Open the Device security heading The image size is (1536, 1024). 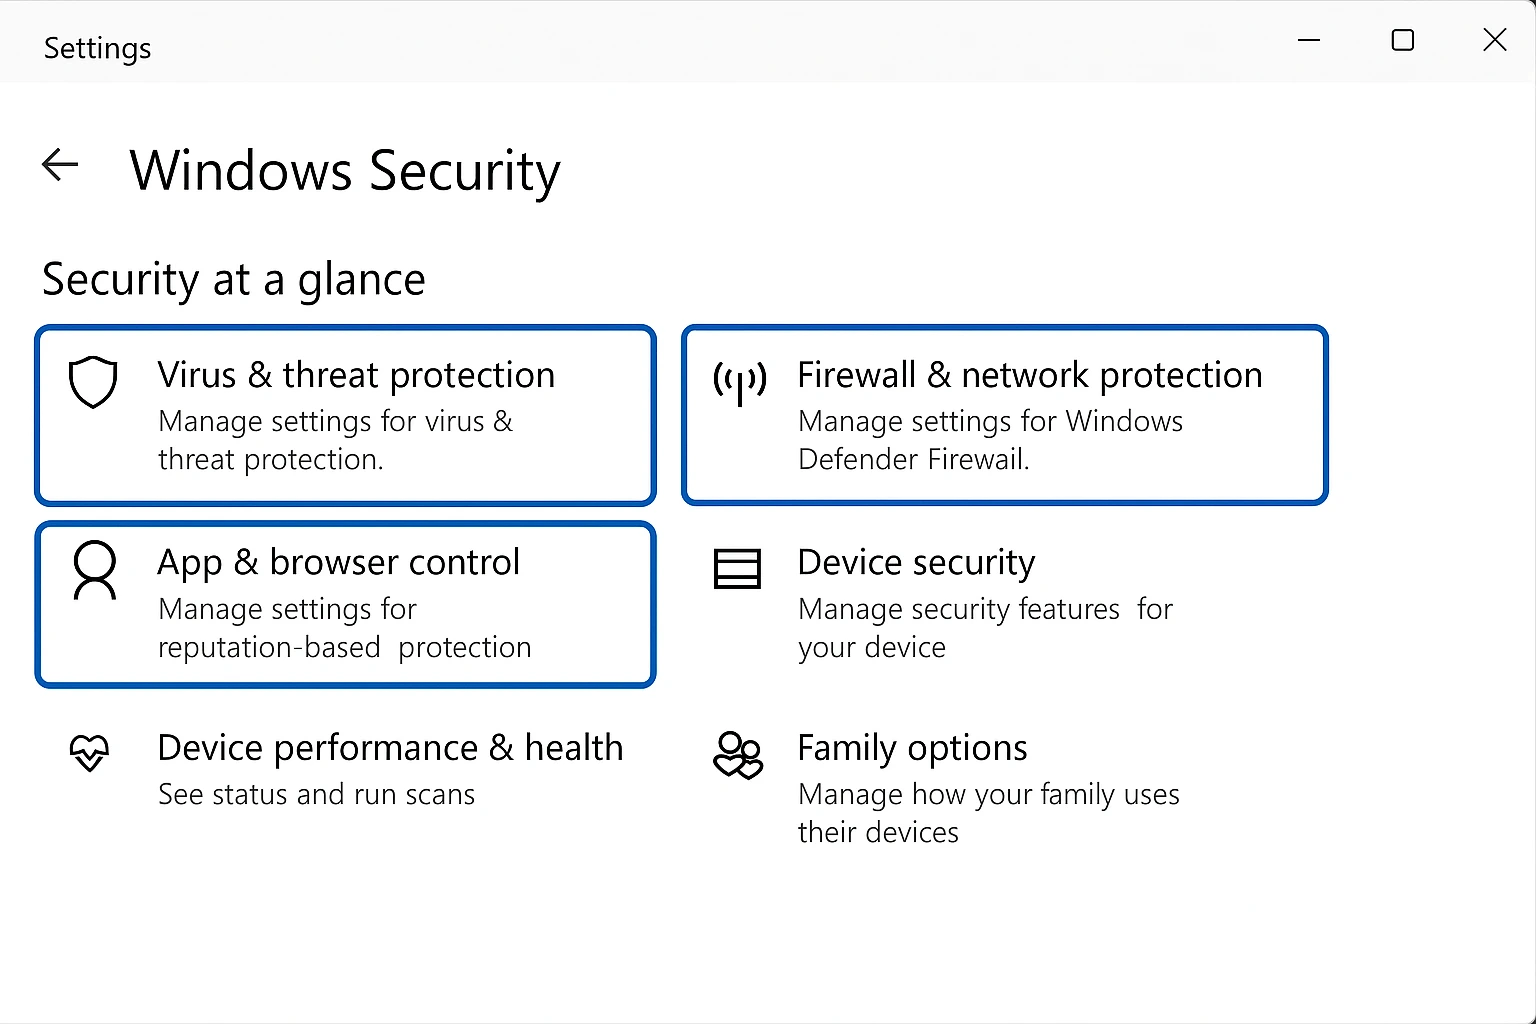click(916, 562)
